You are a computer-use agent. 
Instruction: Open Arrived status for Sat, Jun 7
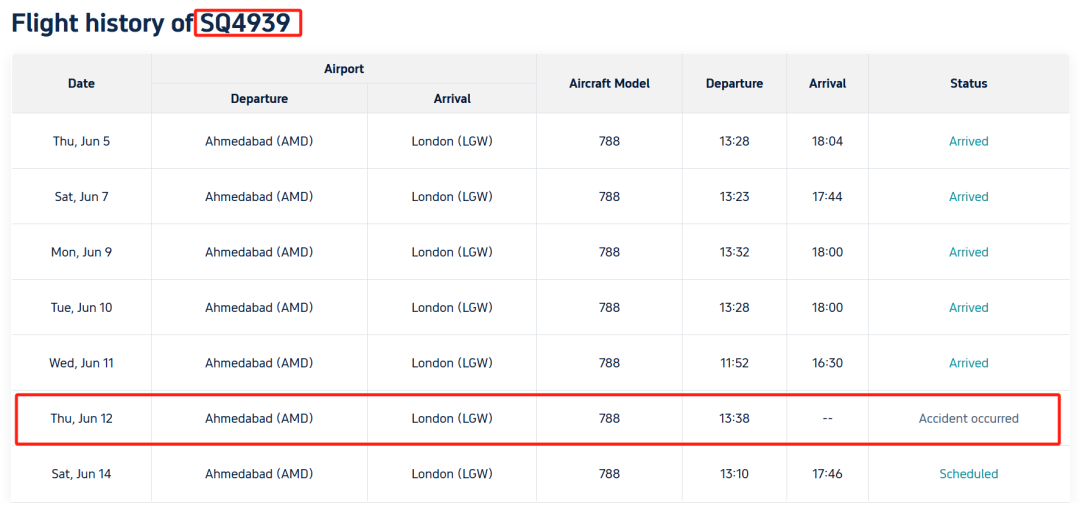click(968, 197)
